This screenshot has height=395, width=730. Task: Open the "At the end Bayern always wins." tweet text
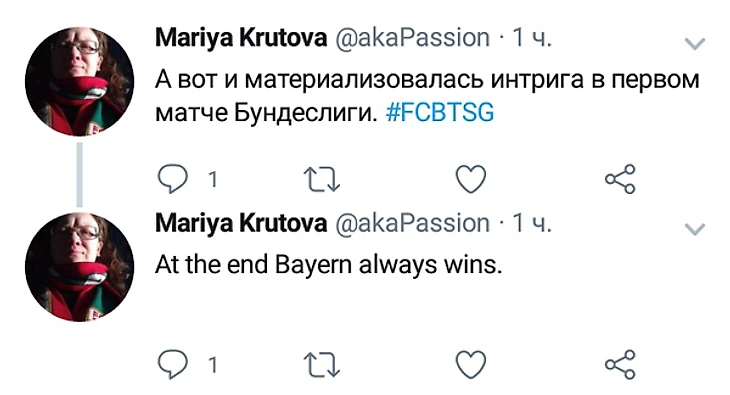[329, 265]
